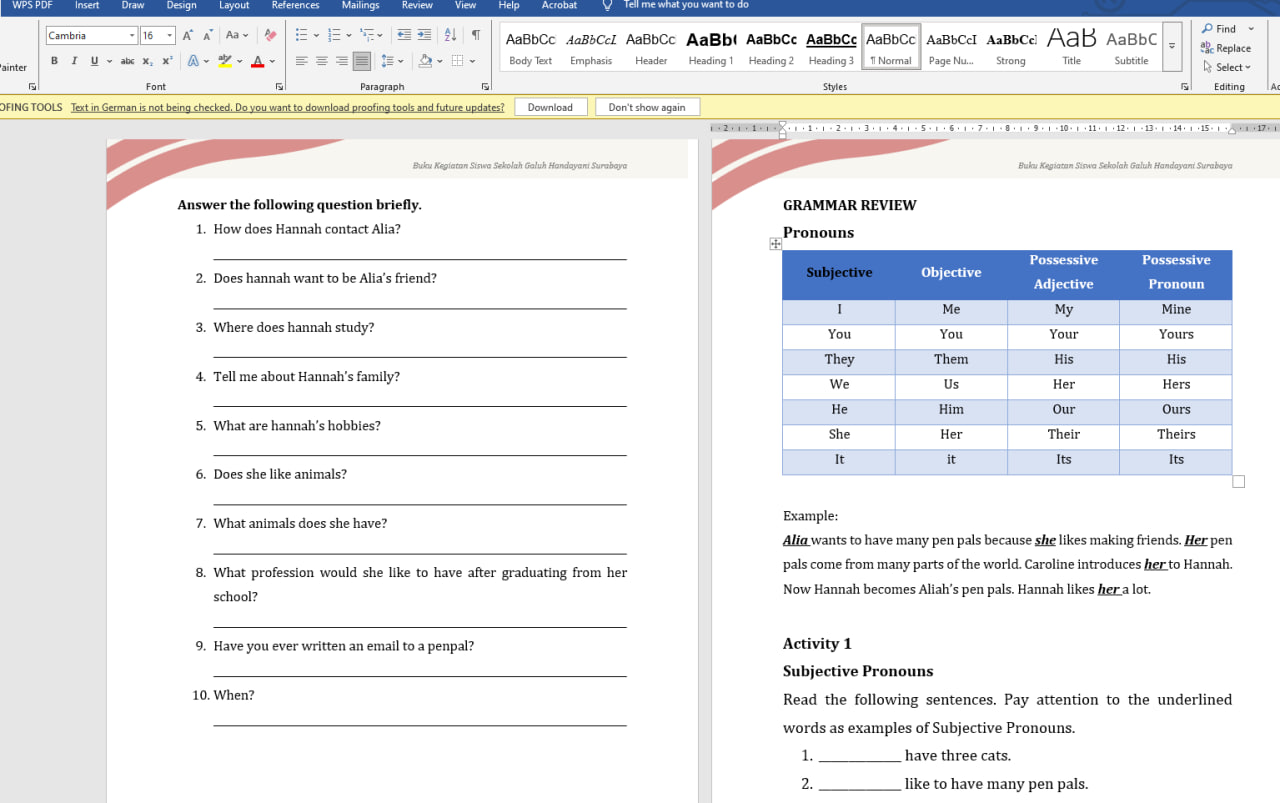Switch to the Mailings tab
This screenshot has height=803, width=1280.
[x=360, y=5]
